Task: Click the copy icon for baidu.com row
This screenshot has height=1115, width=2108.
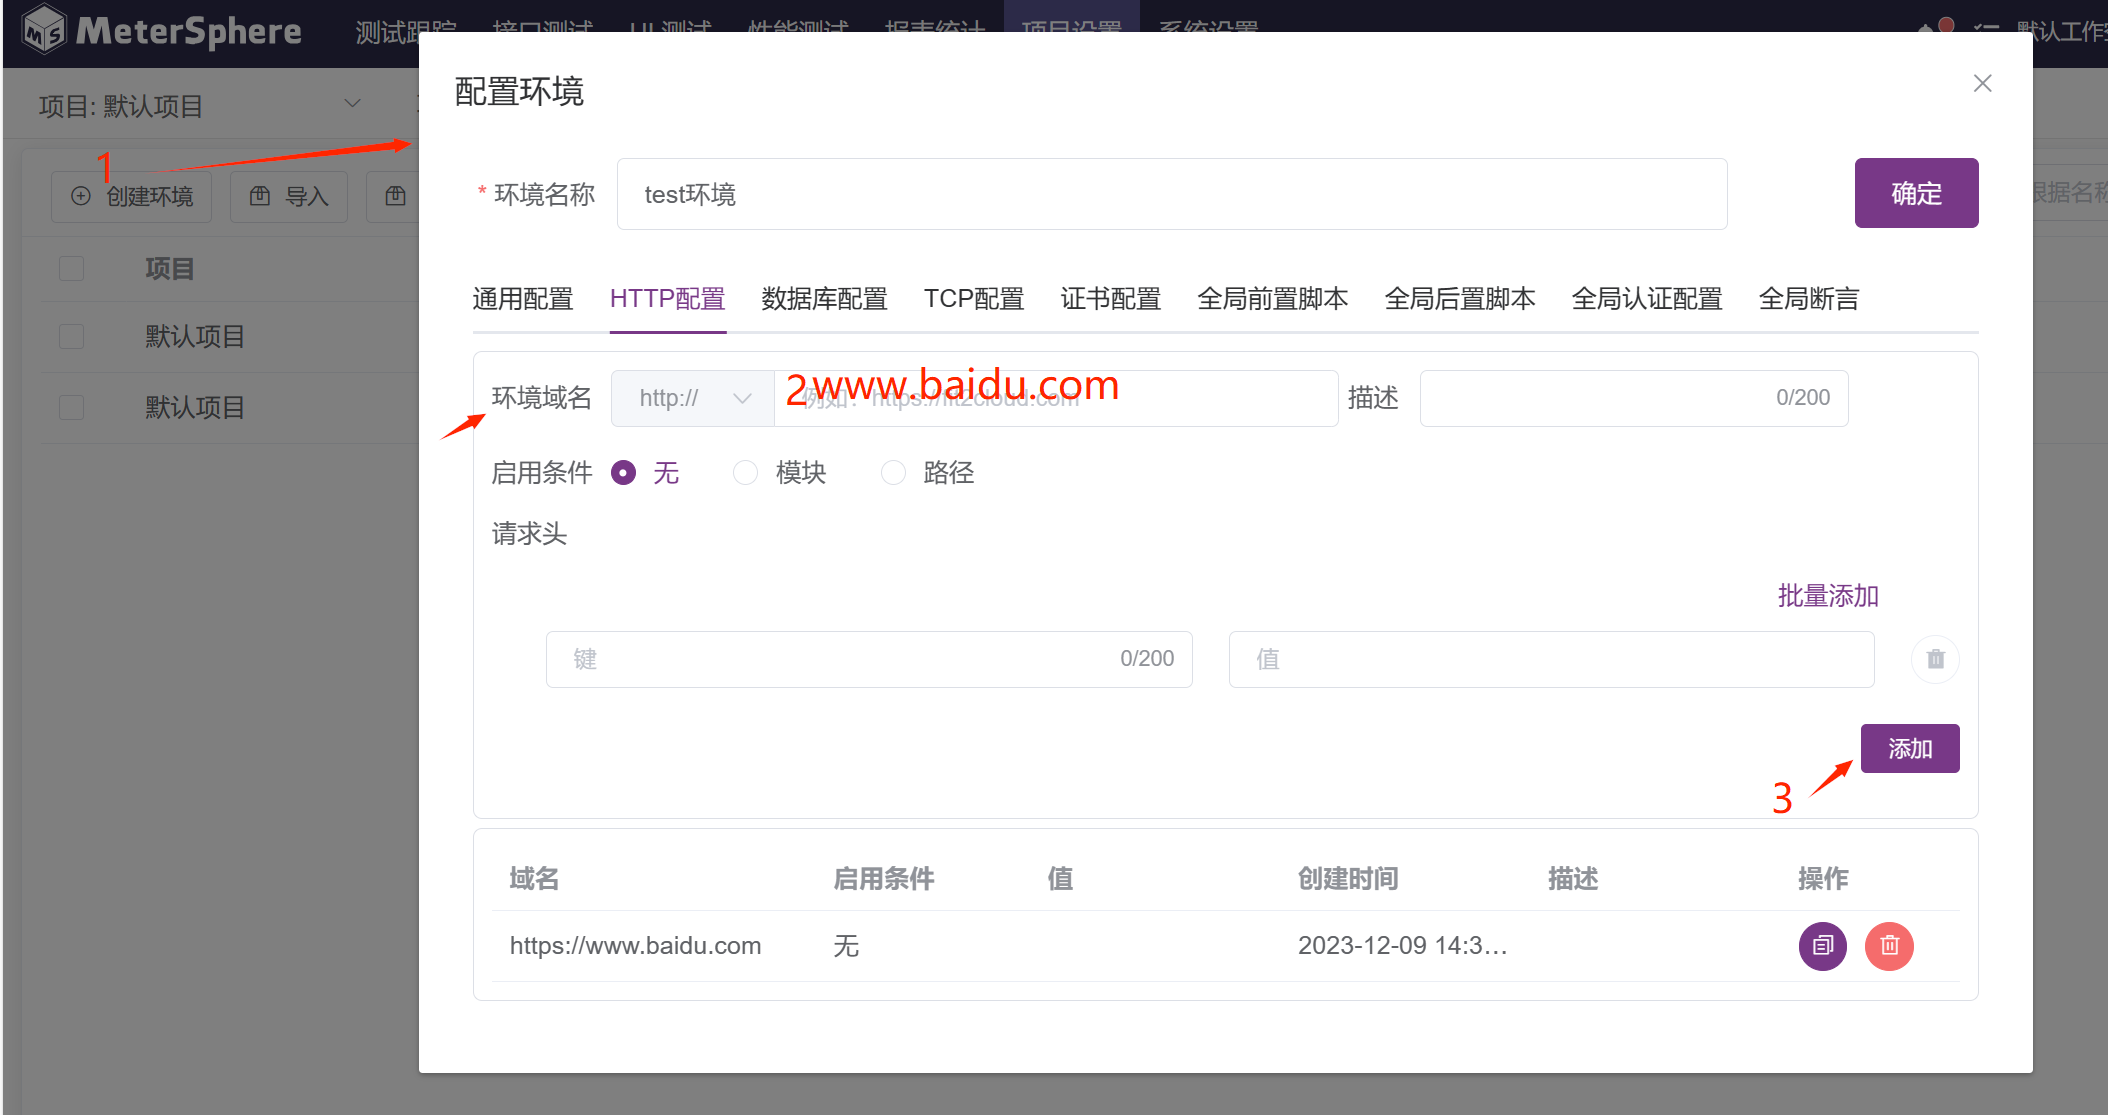Action: click(x=1822, y=946)
